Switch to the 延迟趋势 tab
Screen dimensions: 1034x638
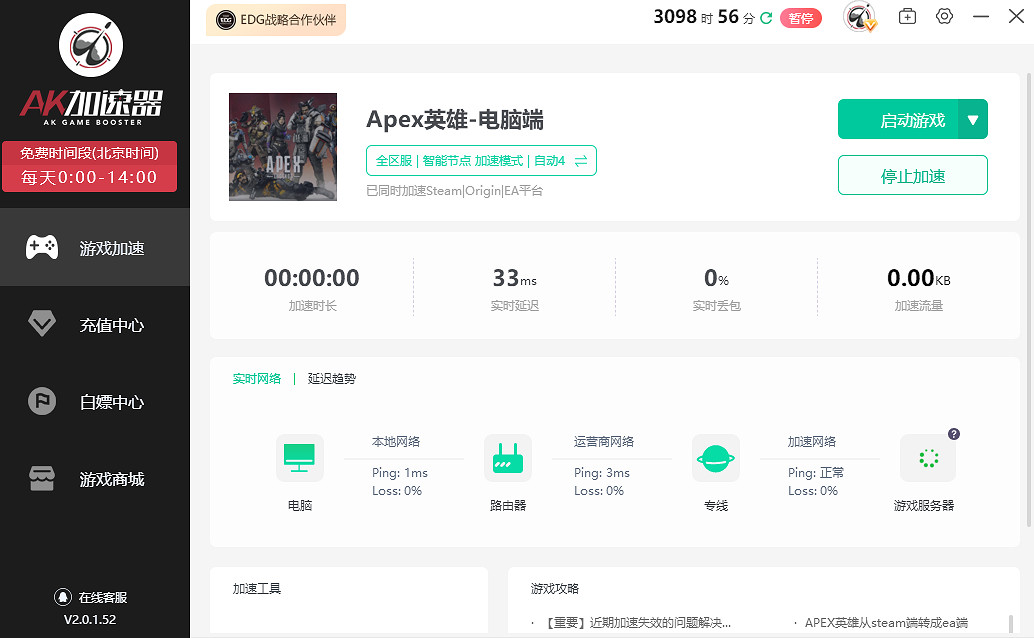(332, 379)
